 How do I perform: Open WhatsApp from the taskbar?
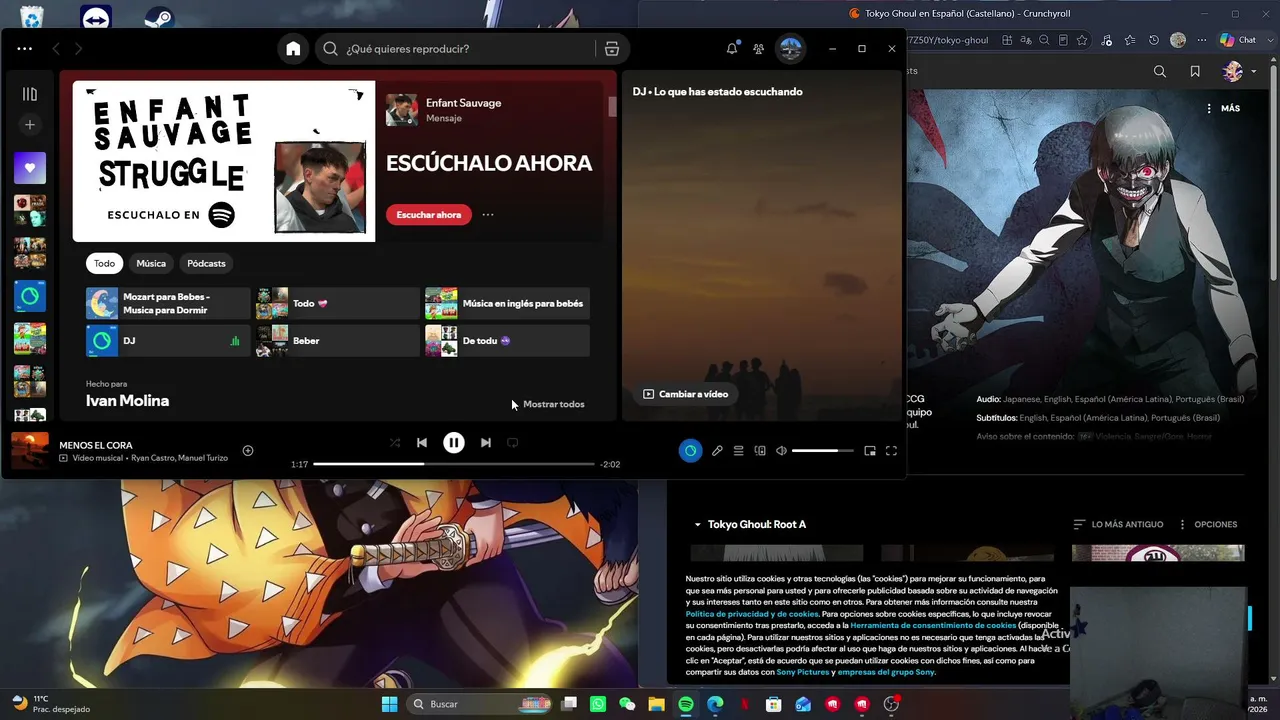598,704
